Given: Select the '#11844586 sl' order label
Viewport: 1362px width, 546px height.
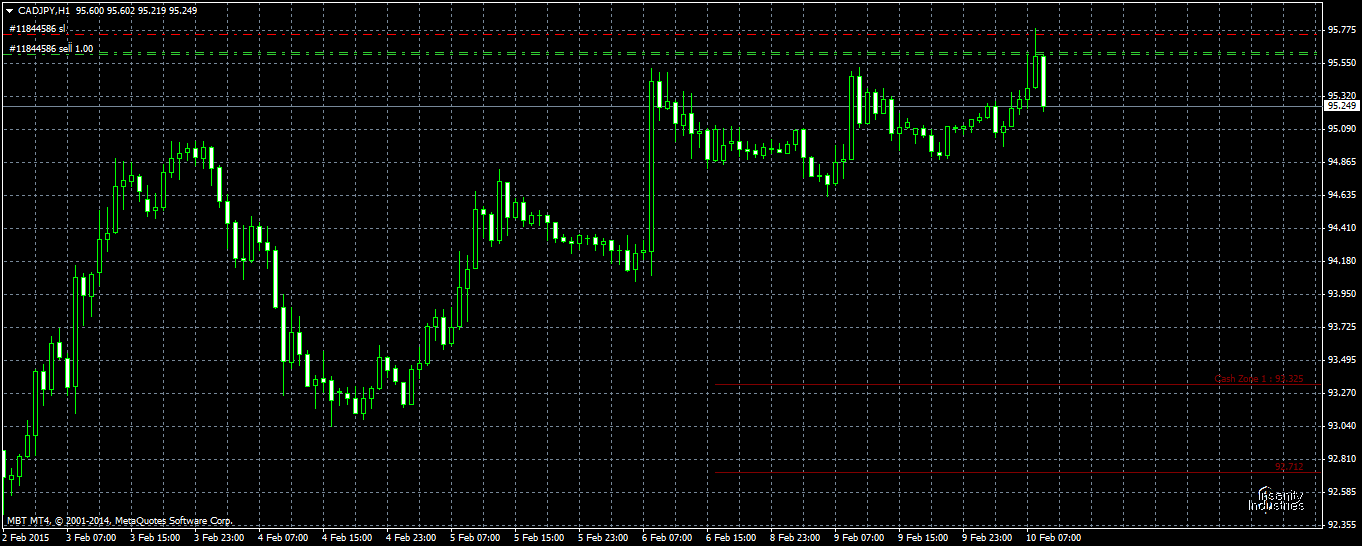Looking at the screenshot, I should click(x=37, y=29).
